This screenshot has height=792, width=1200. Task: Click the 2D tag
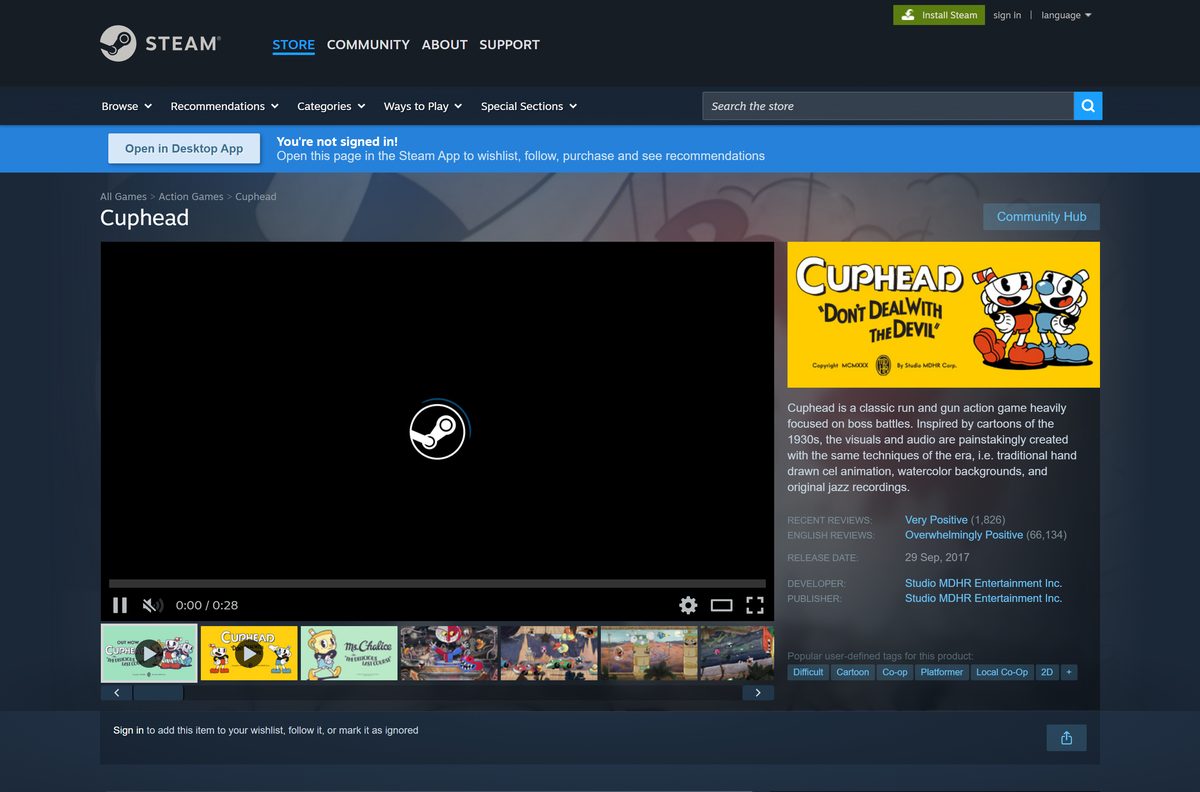click(x=1047, y=672)
